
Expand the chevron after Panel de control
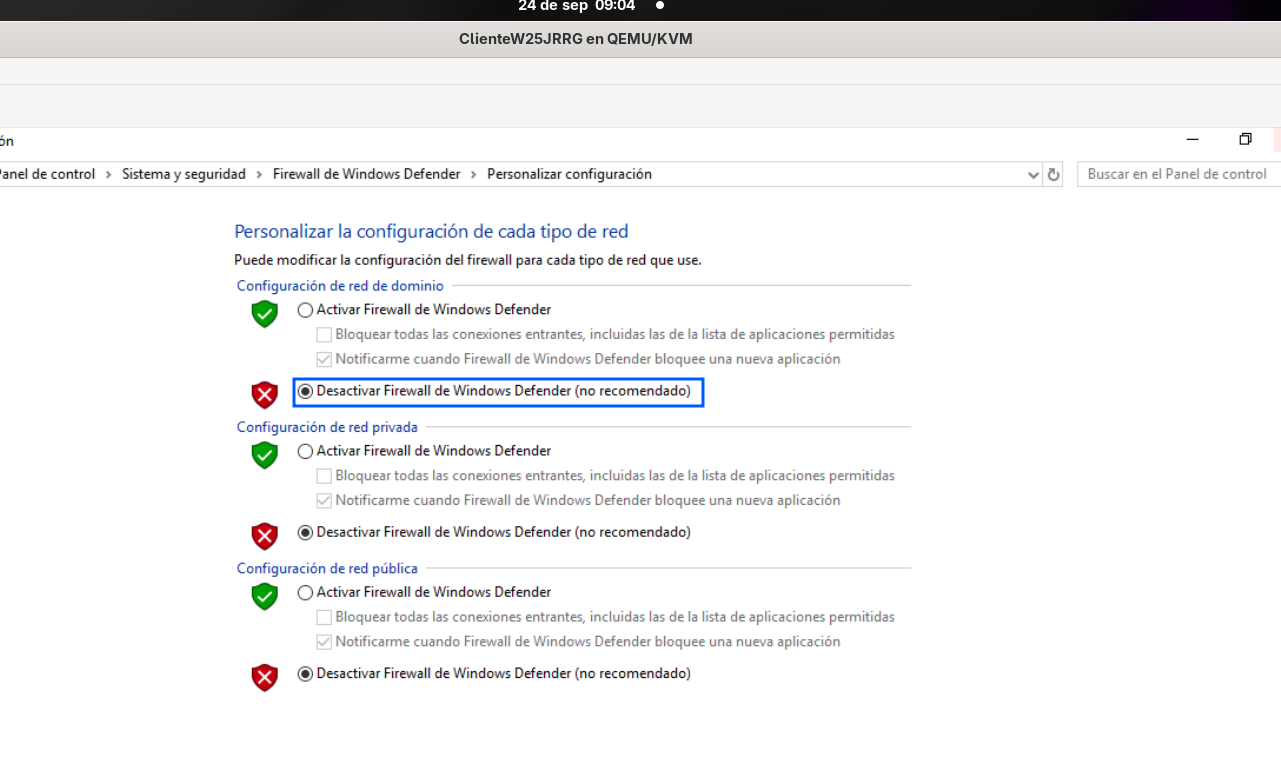tap(109, 174)
